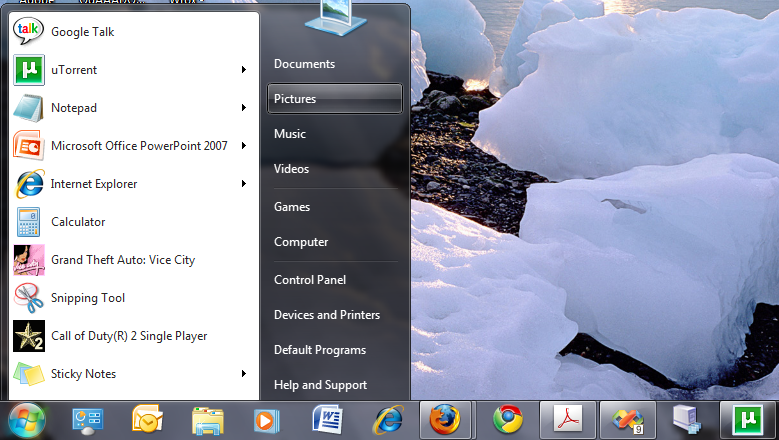779x440 pixels.
Task: Expand Notepad recent files arrow
Action: tap(243, 108)
